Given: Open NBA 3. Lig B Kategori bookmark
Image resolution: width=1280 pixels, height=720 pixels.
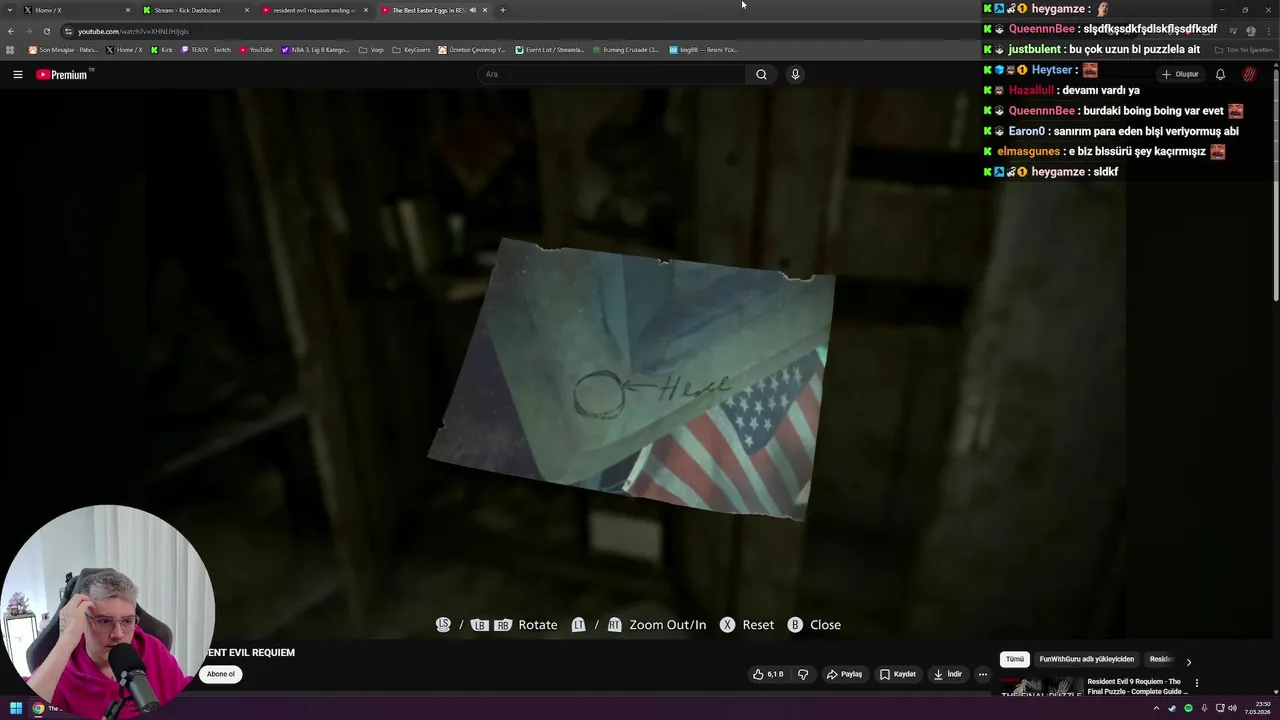Looking at the screenshot, I should [315, 49].
